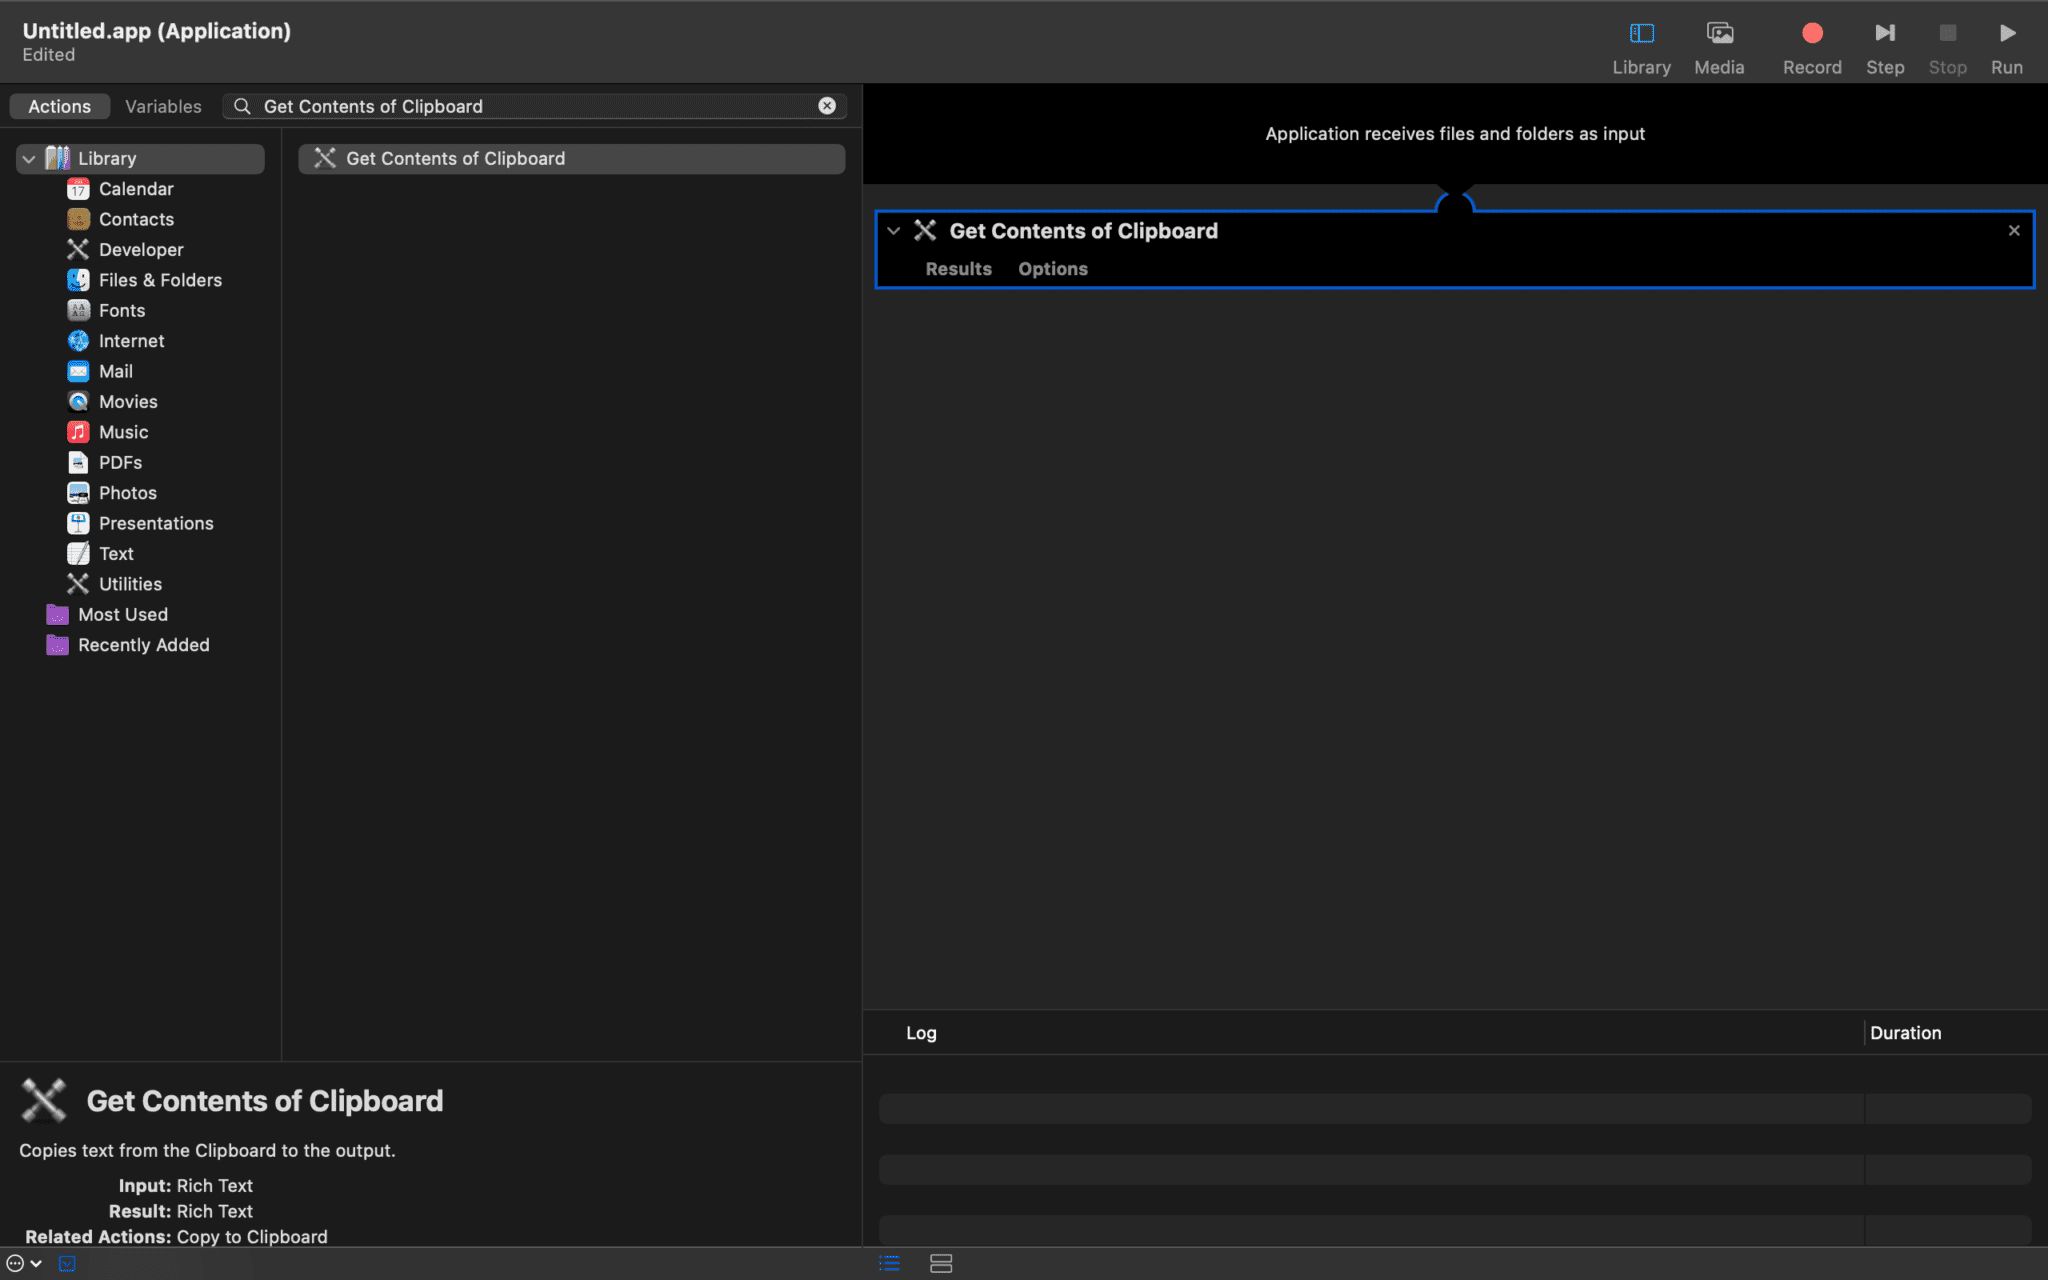Open the Media browser icon
Screen dimensions: 2048x1280
pyautogui.click(x=1719, y=34)
